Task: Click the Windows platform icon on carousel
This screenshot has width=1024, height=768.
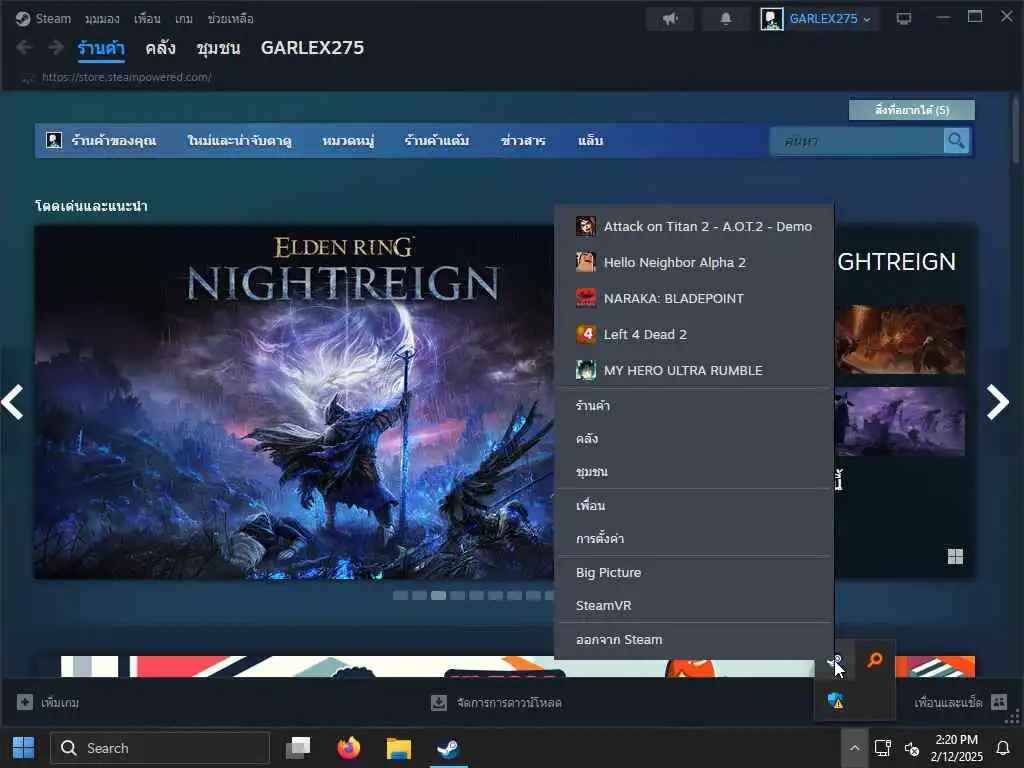Action: [955, 556]
